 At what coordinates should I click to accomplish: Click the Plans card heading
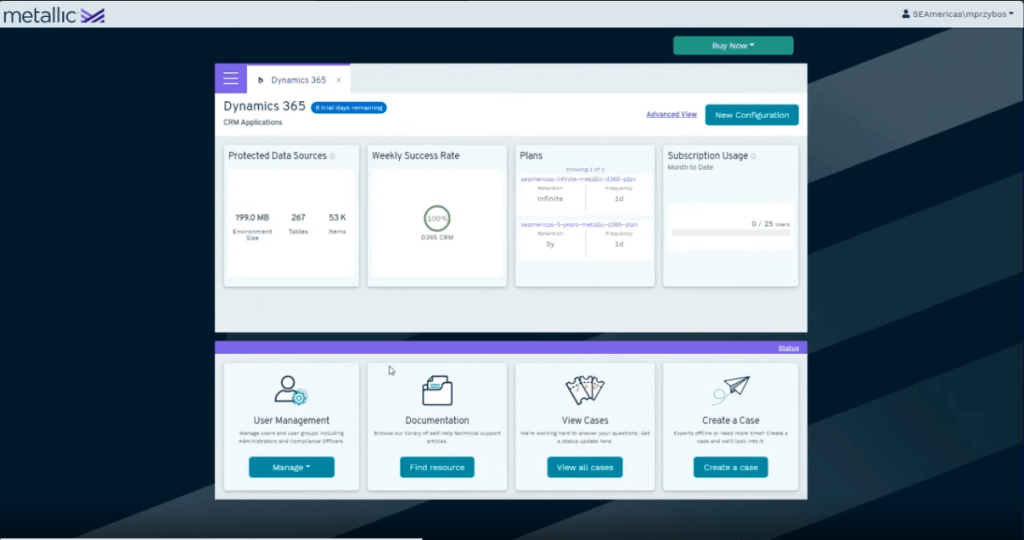(531, 155)
